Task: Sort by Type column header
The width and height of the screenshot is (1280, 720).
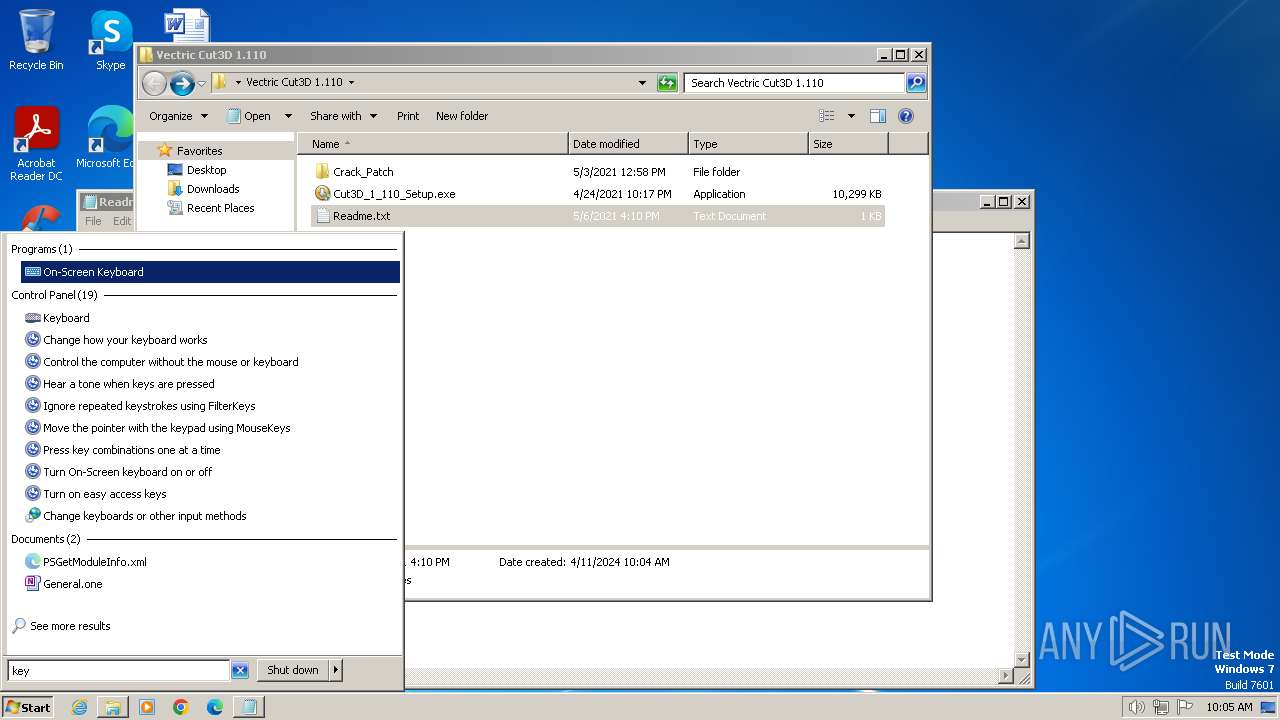Action: (748, 144)
